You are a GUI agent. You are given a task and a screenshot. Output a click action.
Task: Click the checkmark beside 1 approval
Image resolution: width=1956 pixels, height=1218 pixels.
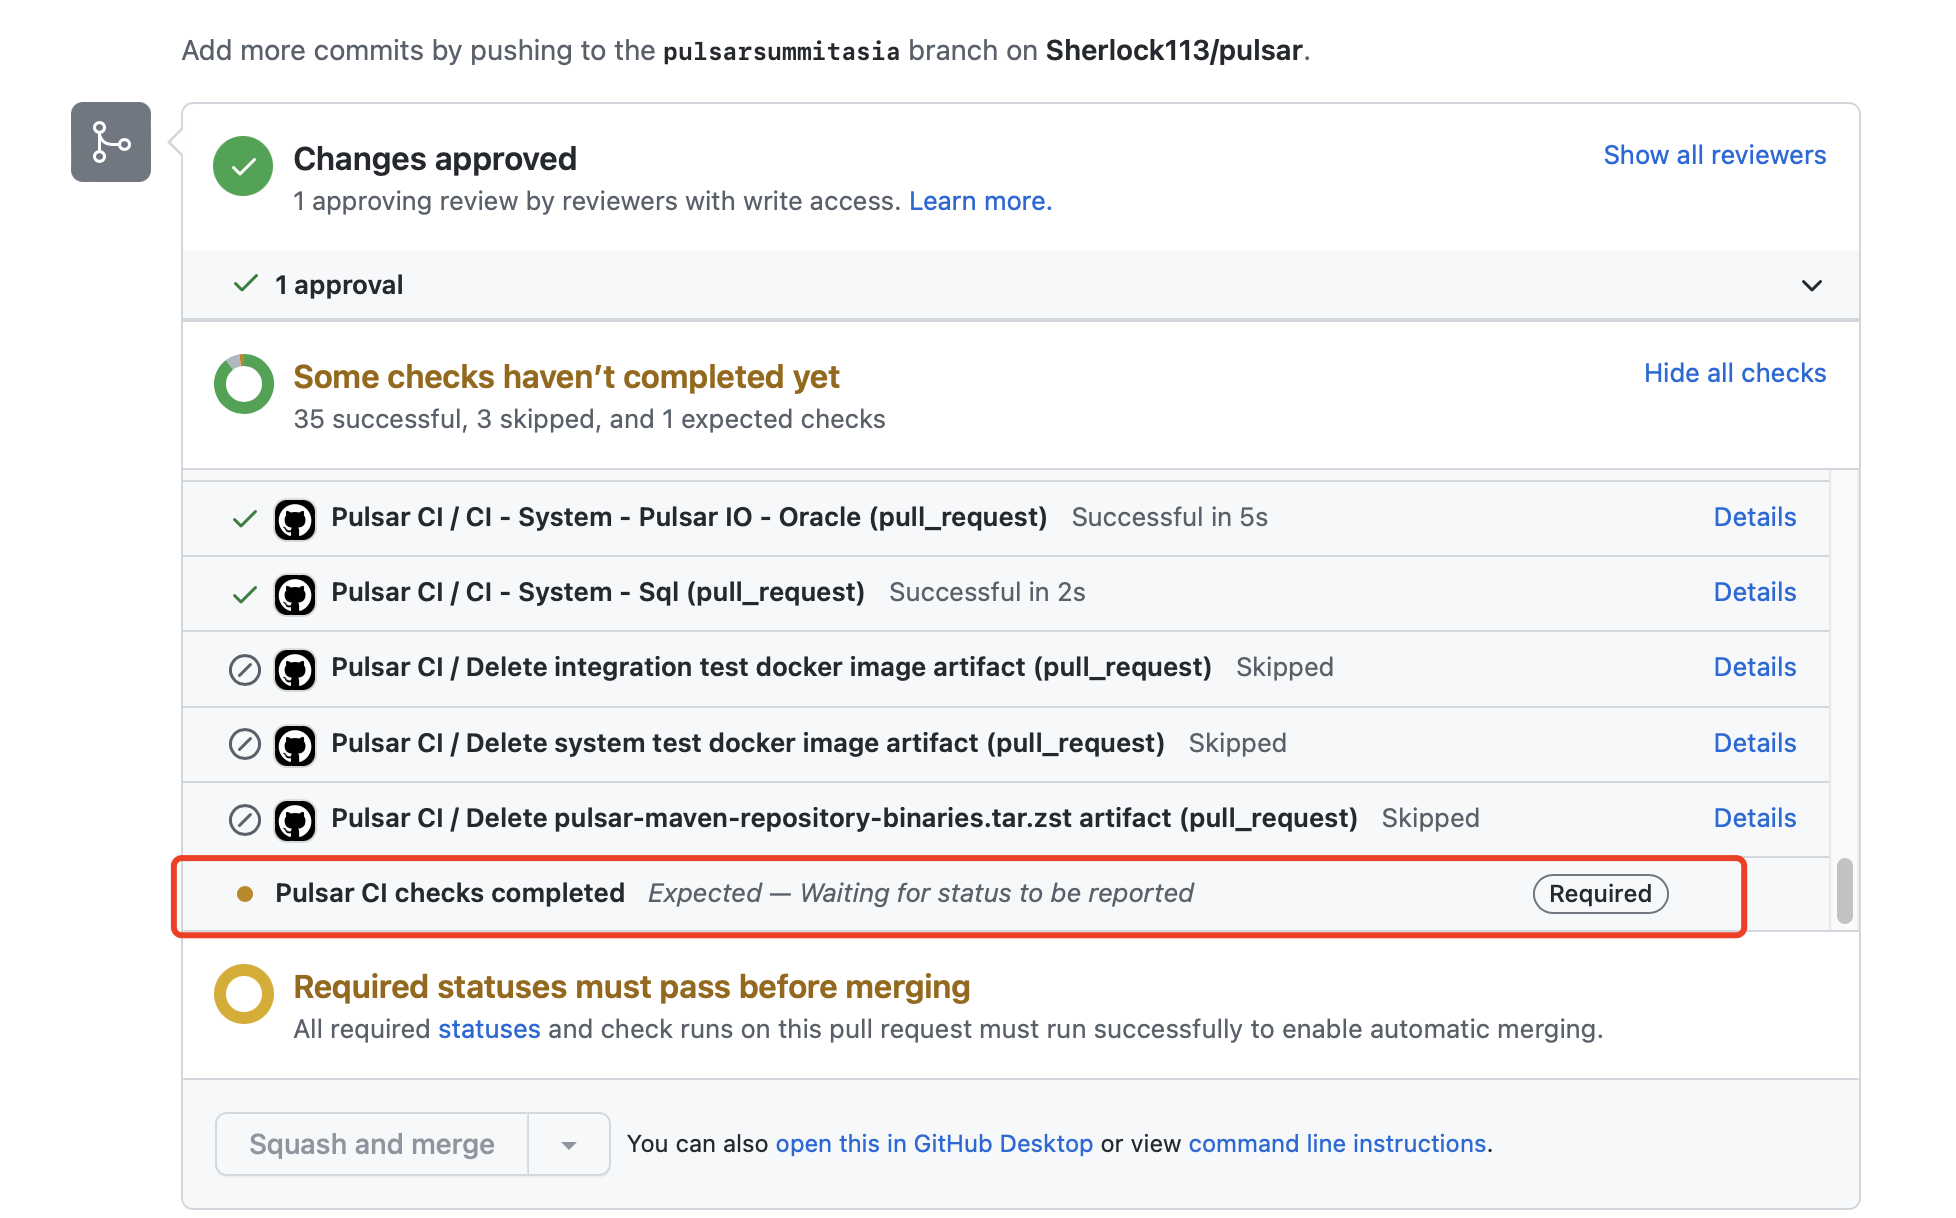tap(246, 284)
